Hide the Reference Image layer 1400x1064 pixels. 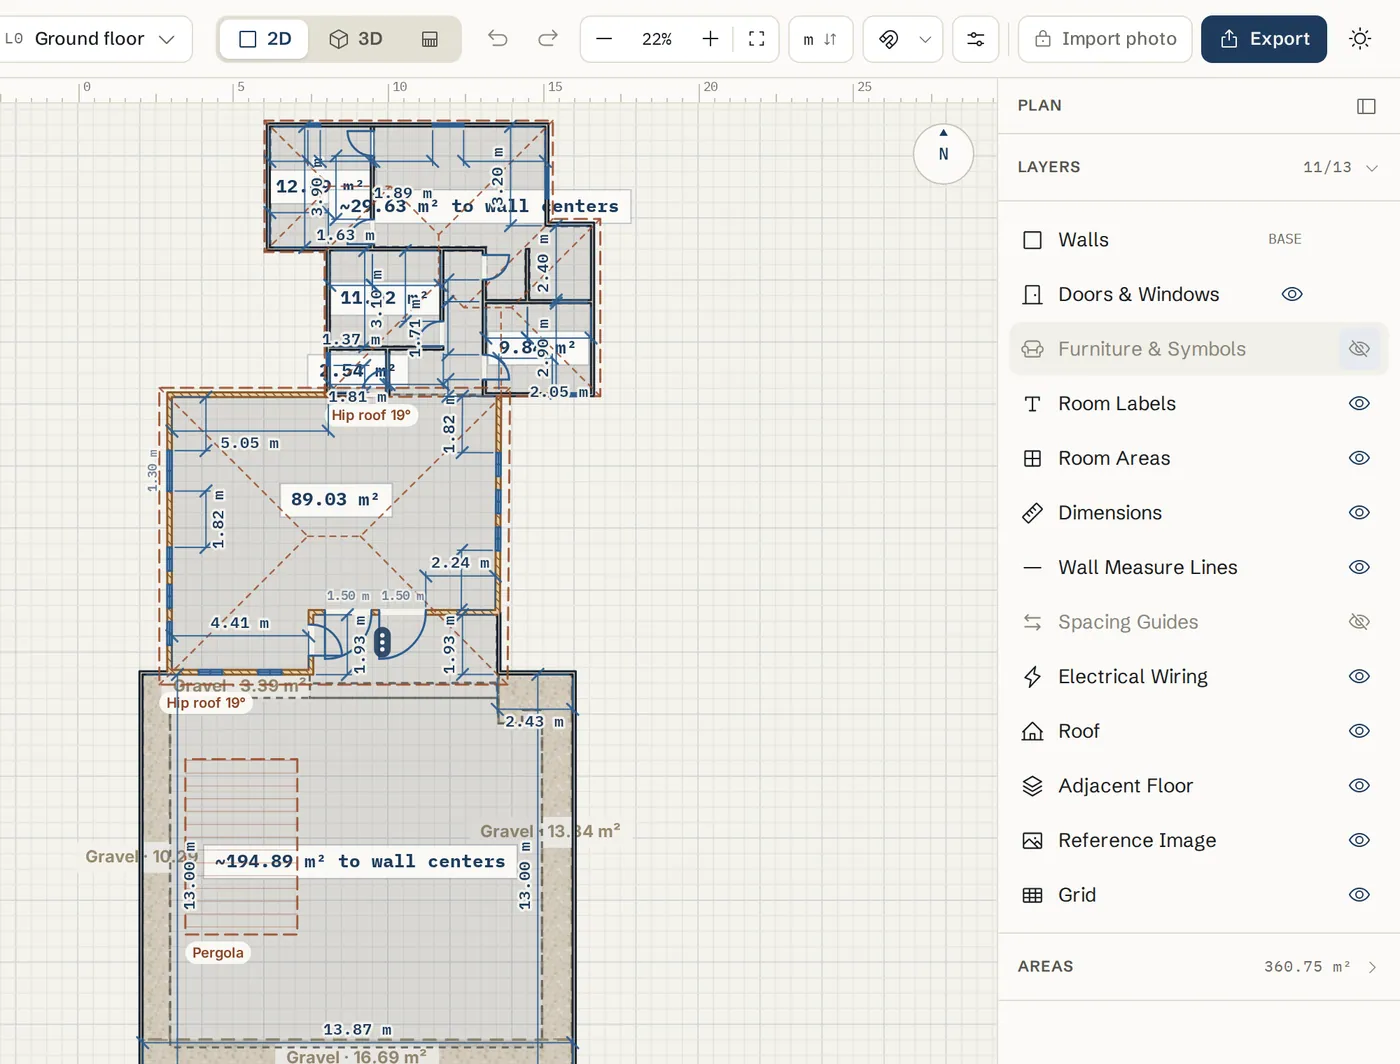click(x=1359, y=840)
